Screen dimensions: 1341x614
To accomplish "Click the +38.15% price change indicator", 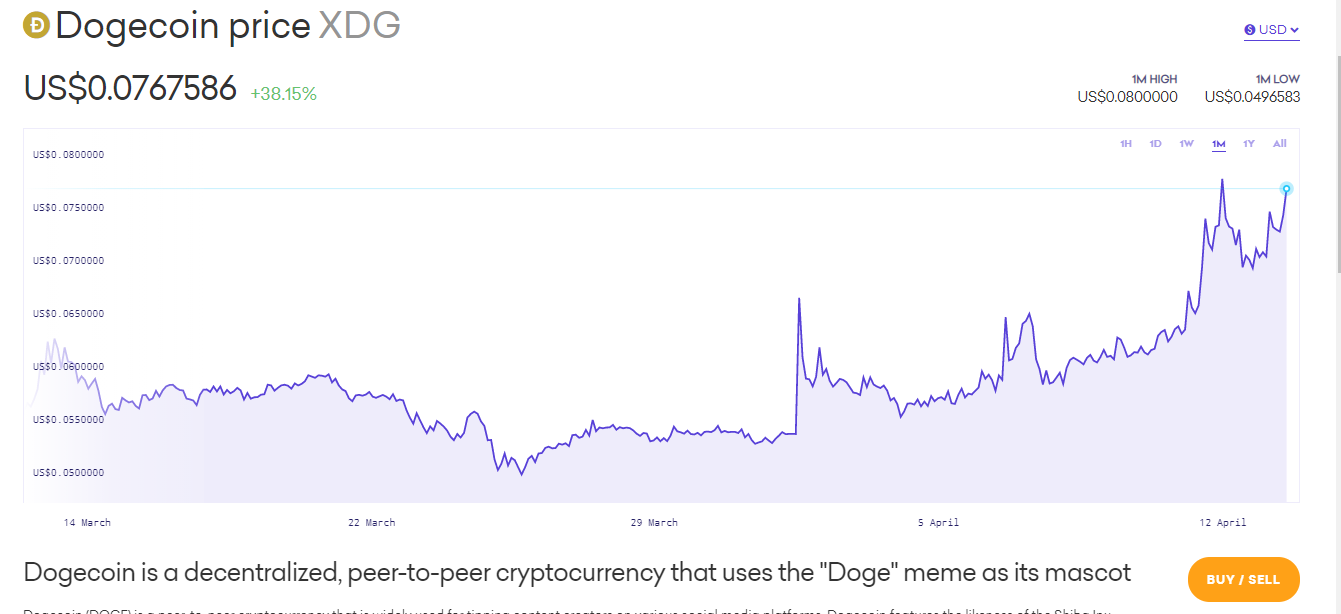I will click(x=283, y=94).
